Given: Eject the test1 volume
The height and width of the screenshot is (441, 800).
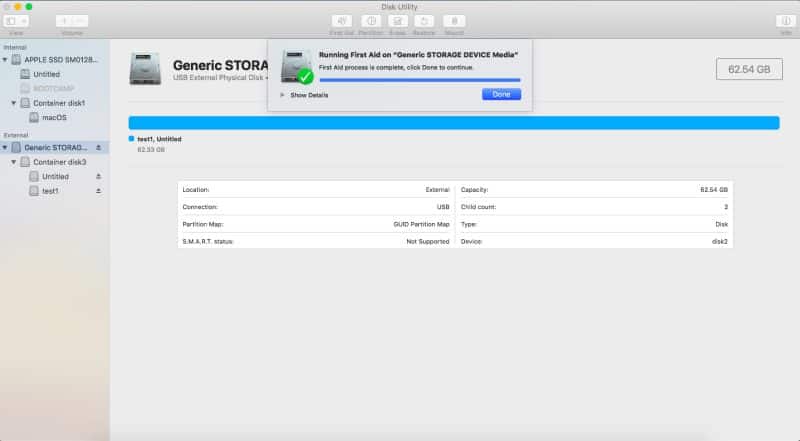Looking at the screenshot, I should [x=98, y=191].
